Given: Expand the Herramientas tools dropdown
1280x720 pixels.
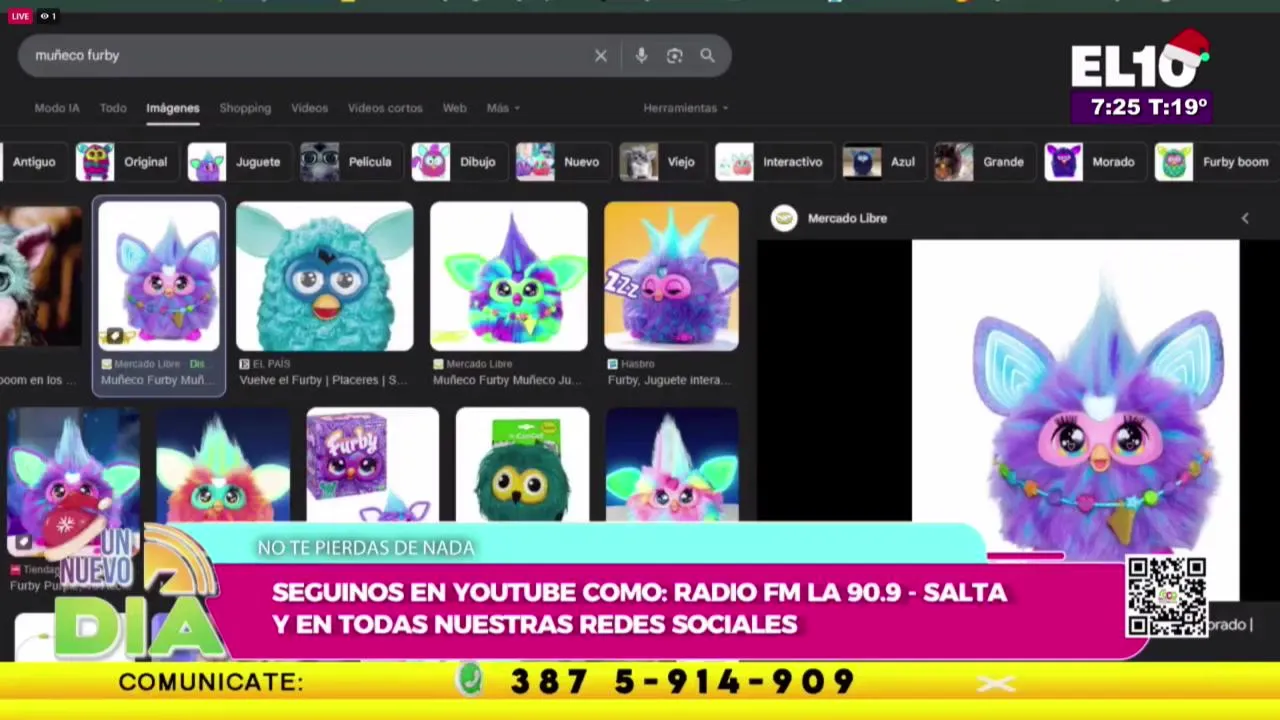Looking at the screenshot, I should (x=686, y=108).
